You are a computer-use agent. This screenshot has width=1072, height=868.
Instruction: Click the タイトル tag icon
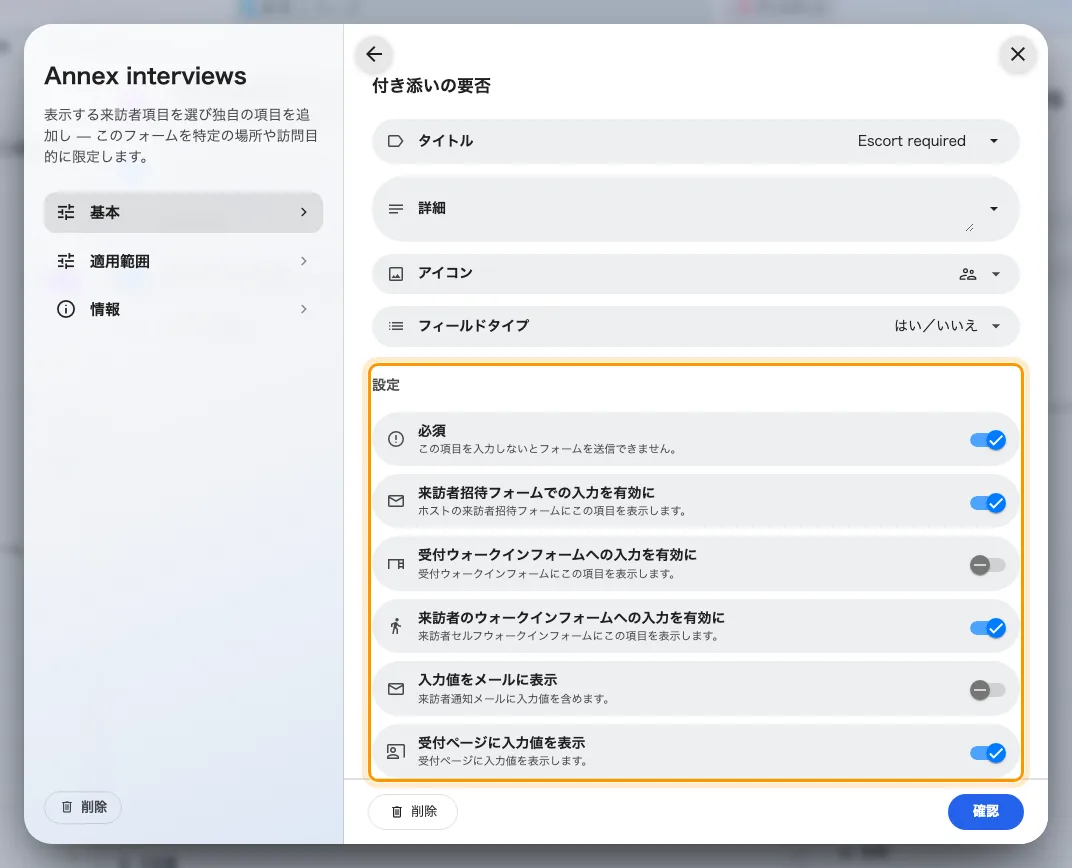coord(395,141)
